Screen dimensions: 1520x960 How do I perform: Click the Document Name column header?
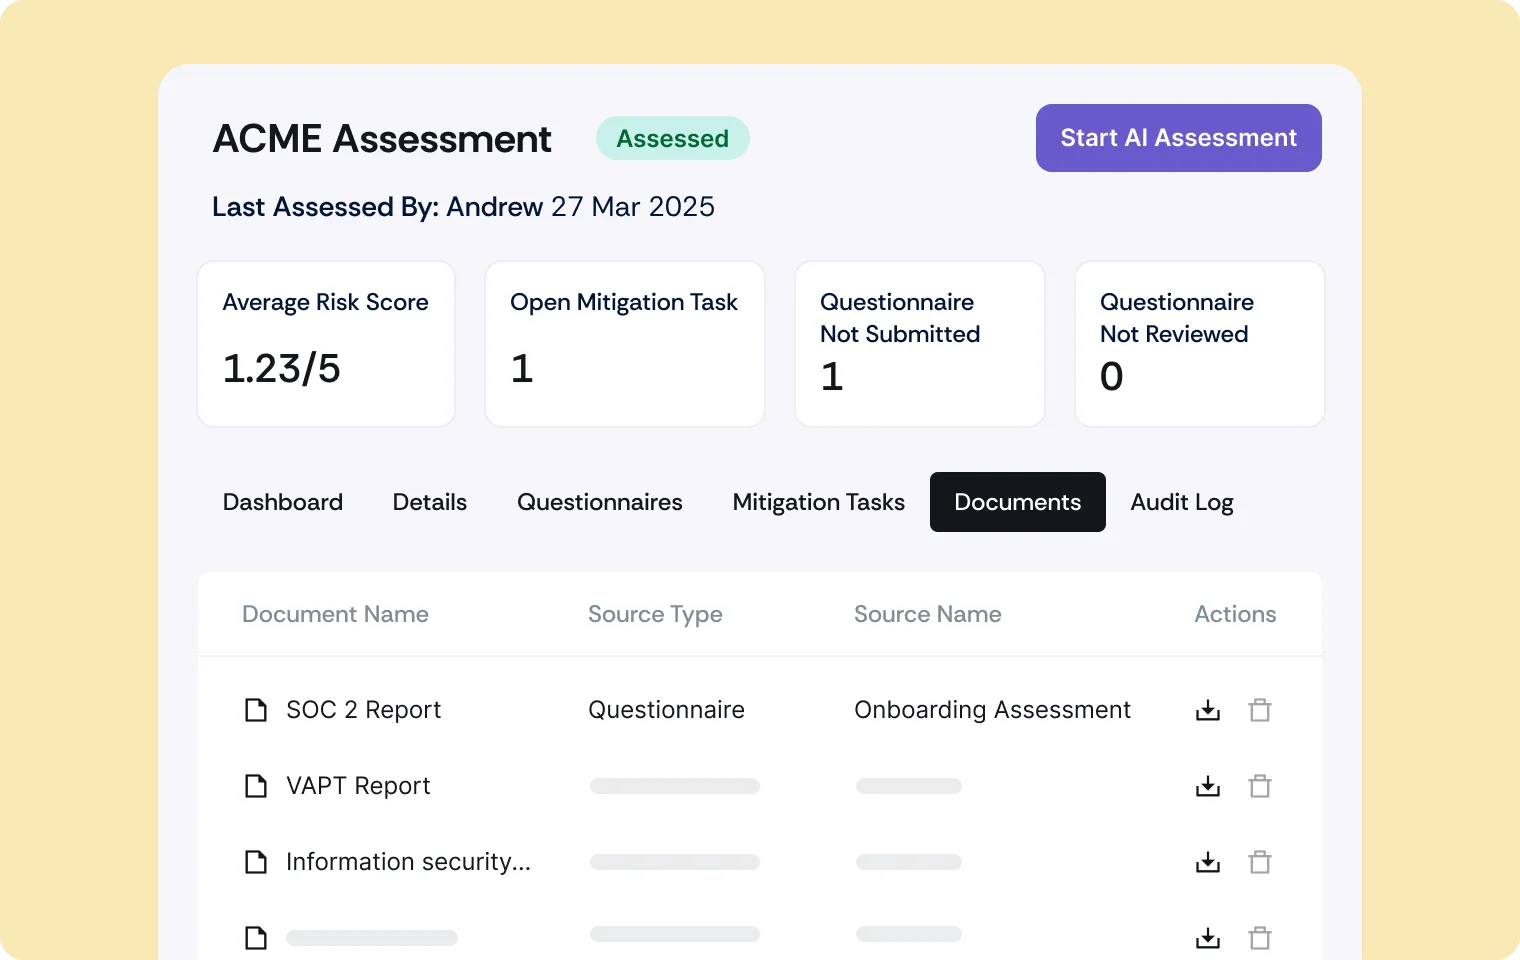click(x=335, y=614)
